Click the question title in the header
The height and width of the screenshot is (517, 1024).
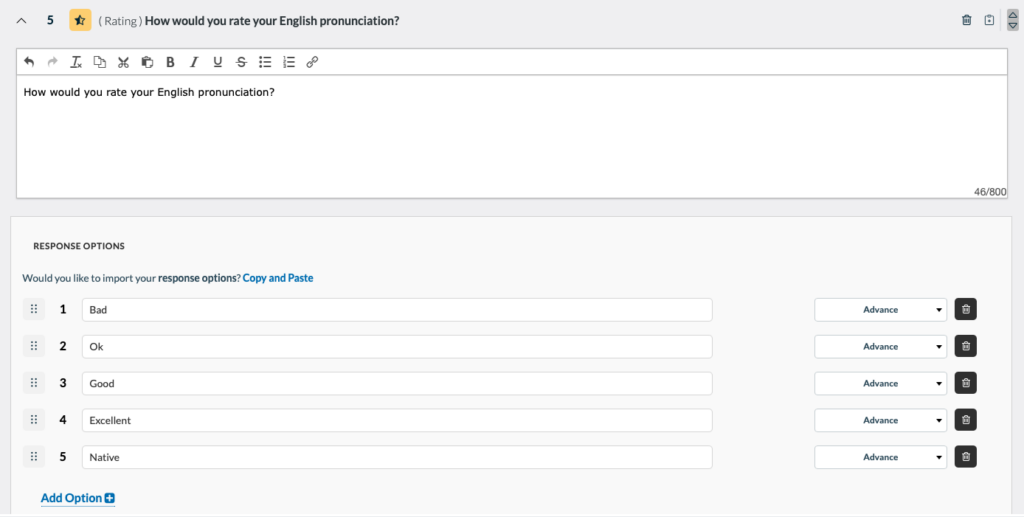pyautogui.click(x=272, y=21)
